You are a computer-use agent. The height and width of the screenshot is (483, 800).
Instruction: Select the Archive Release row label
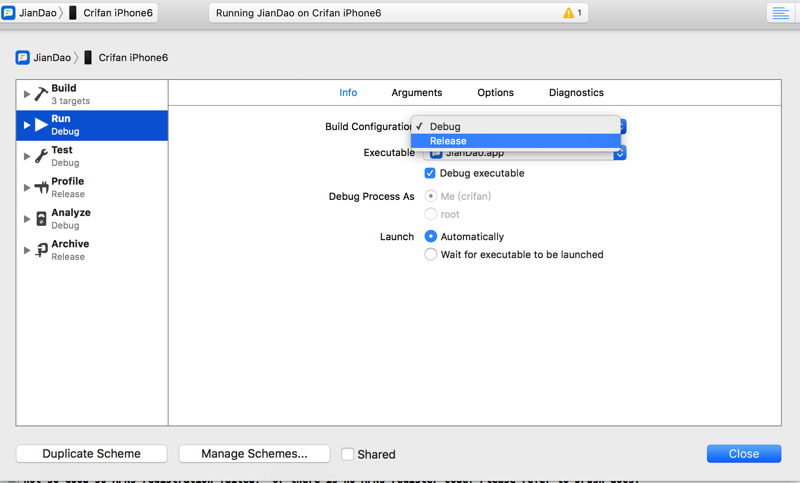[x=70, y=250]
